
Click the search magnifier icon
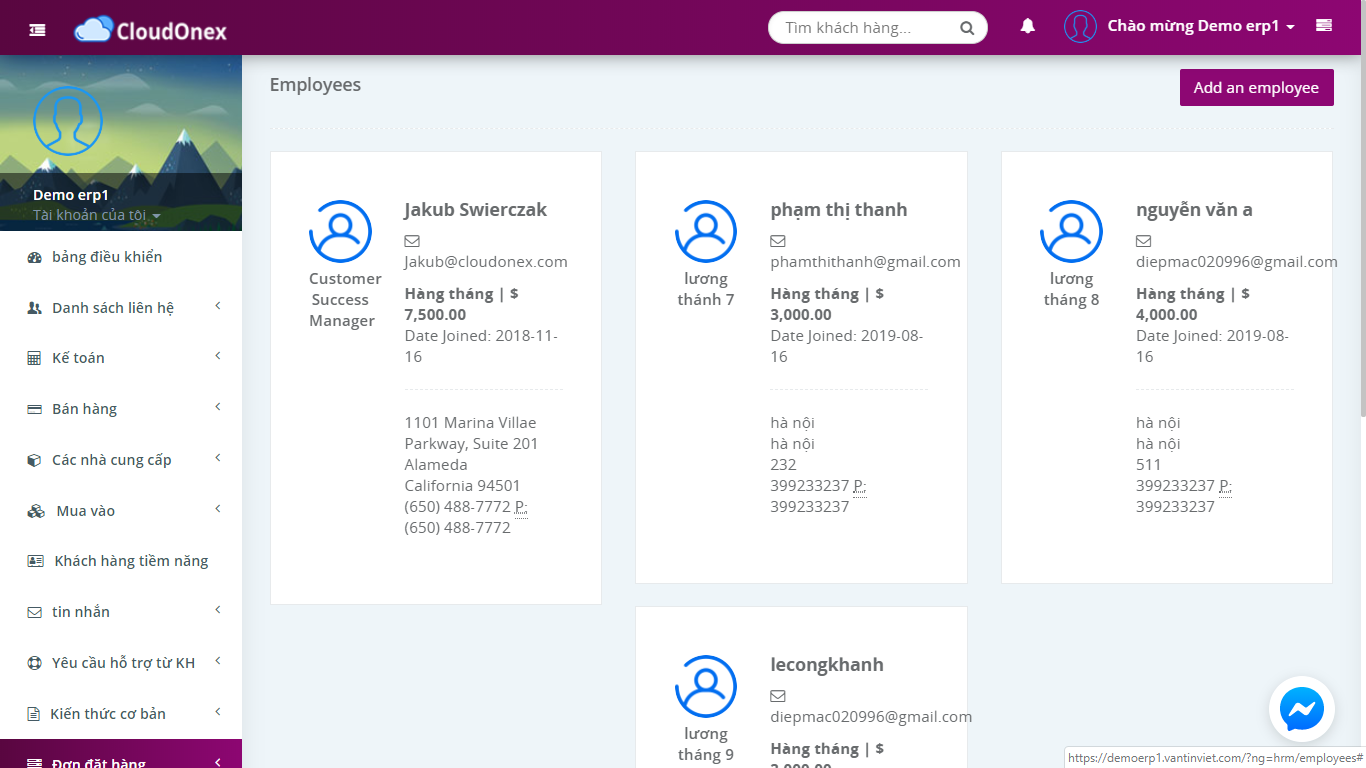[967, 28]
